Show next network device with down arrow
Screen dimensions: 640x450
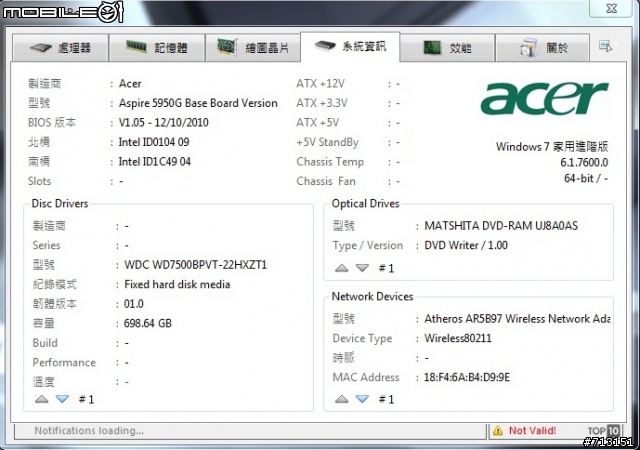click(x=362, y=399)
